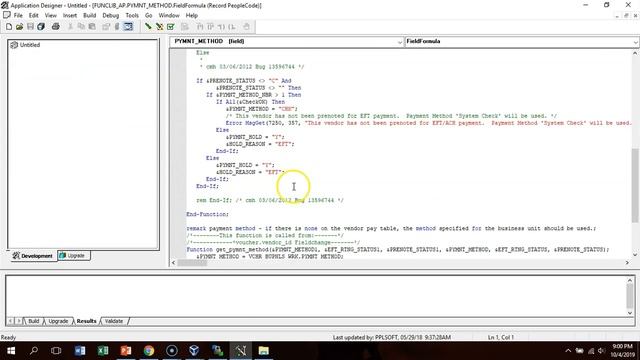Click the Project Workspace toggle icon
This screenshot has width=640, height=360.
[x=106, y=27]
